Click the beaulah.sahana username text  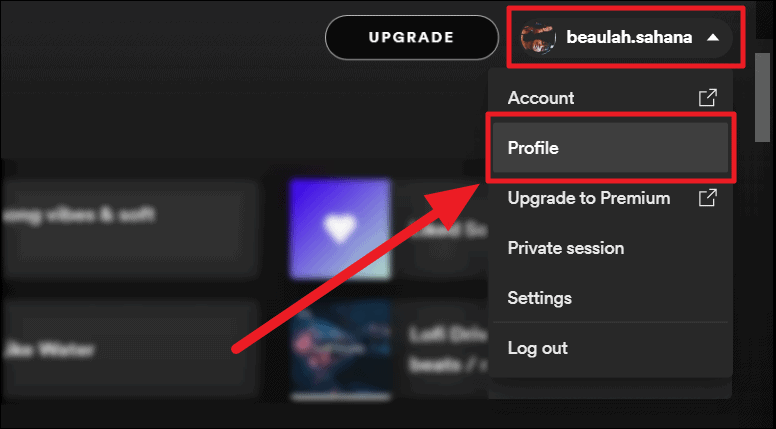[x=629, y=37]
